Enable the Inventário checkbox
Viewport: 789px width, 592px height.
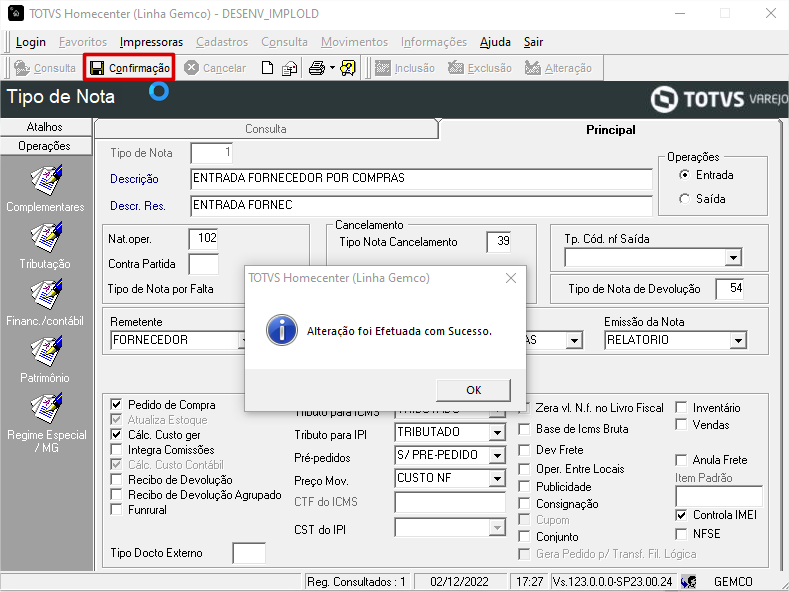[x=681, y=408]
